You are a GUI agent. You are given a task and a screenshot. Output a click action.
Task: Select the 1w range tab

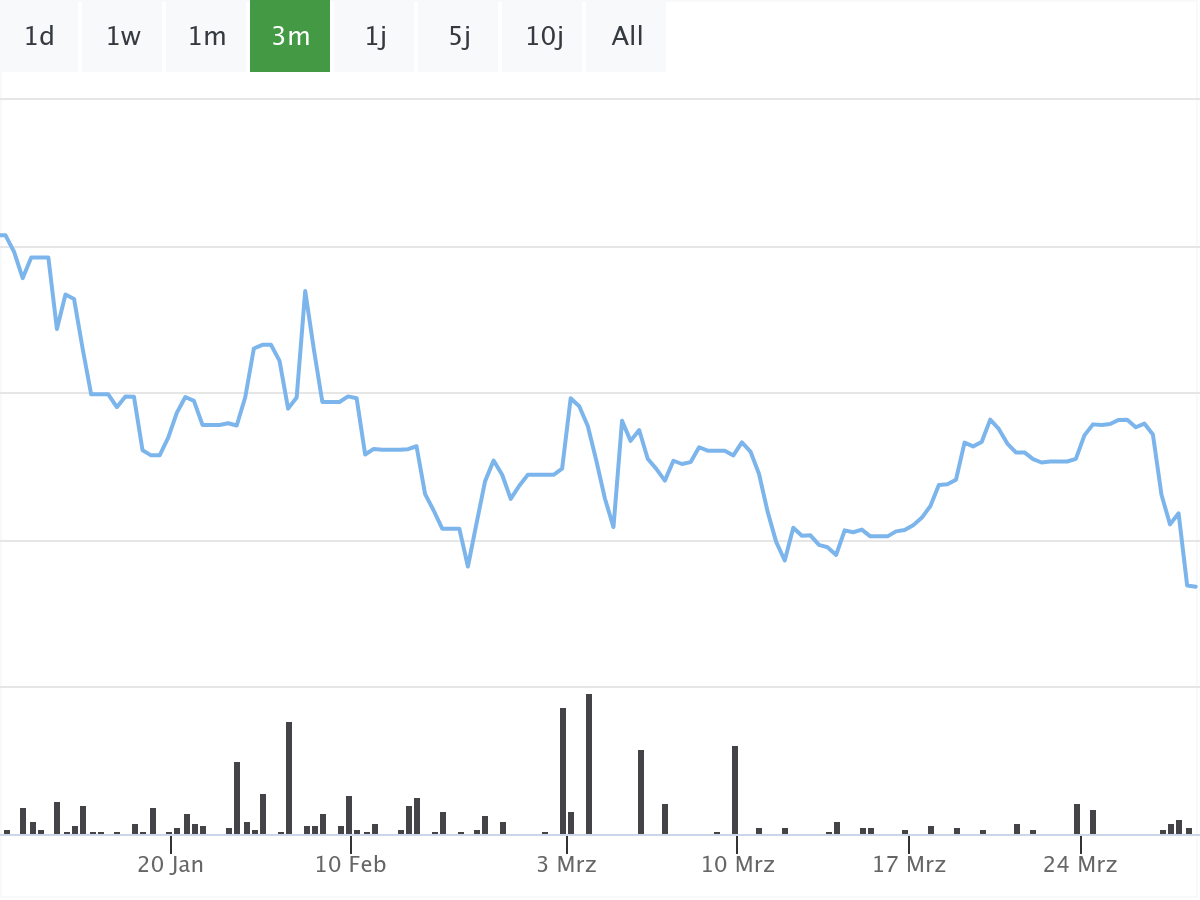tap(123, 37)
